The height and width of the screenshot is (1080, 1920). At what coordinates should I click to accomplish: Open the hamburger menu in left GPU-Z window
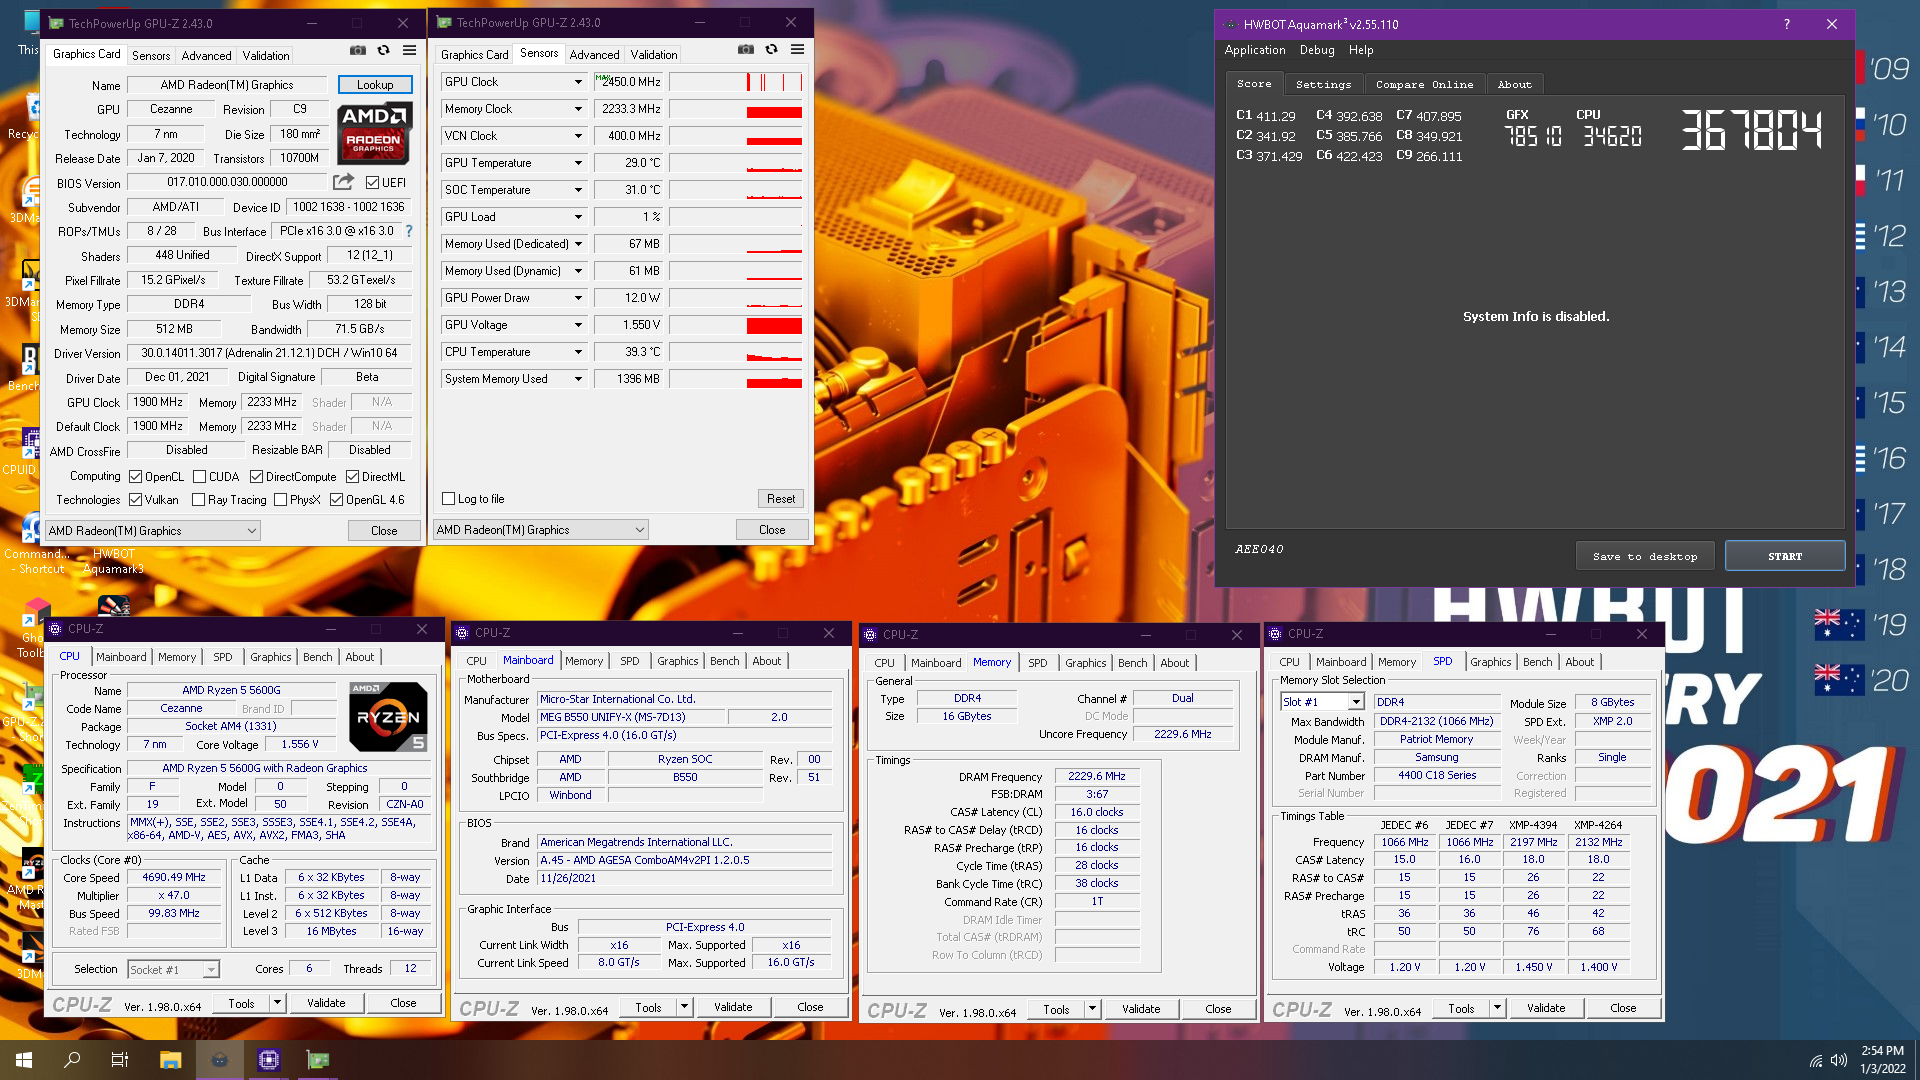tap(410, 50)
